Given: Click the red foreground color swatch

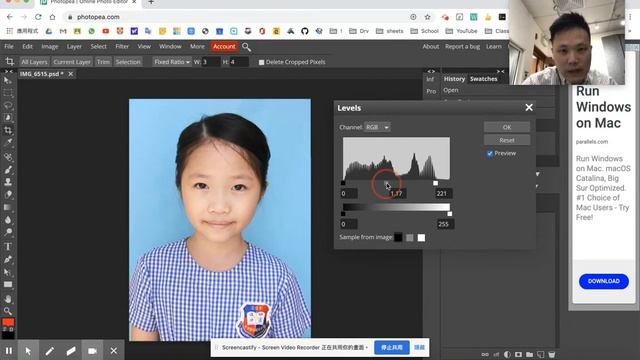Looking at the screenshot, I should pyautogui.click(x=8, y=322).
